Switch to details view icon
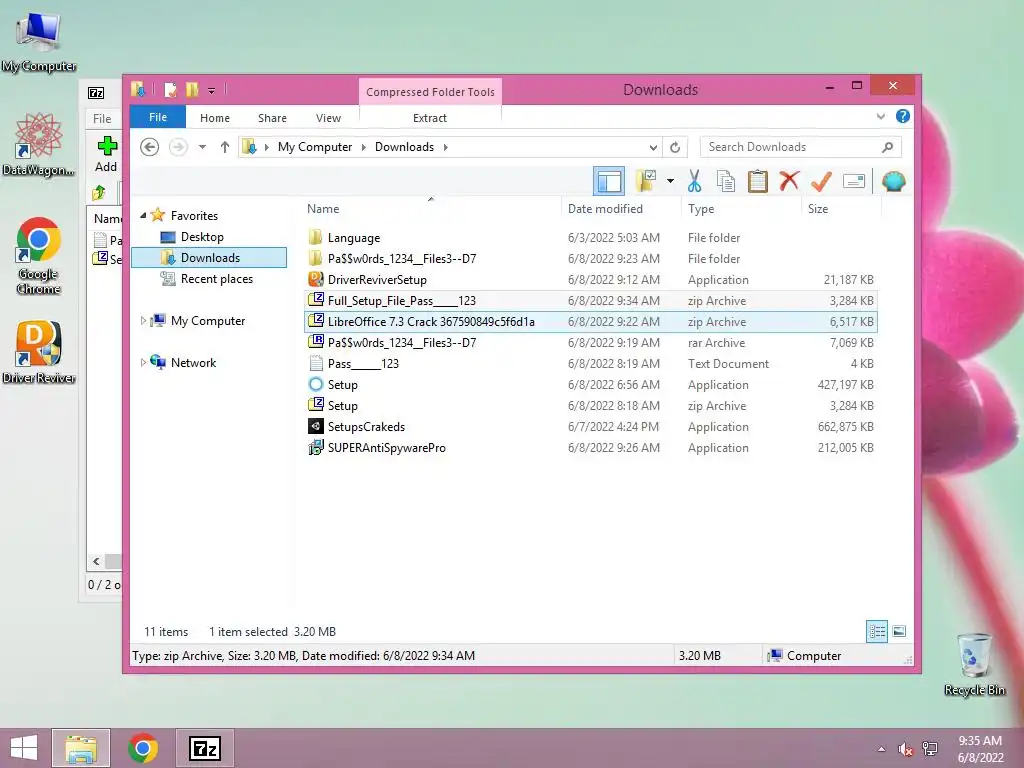The image size is (1024, 768). (876, 631)
